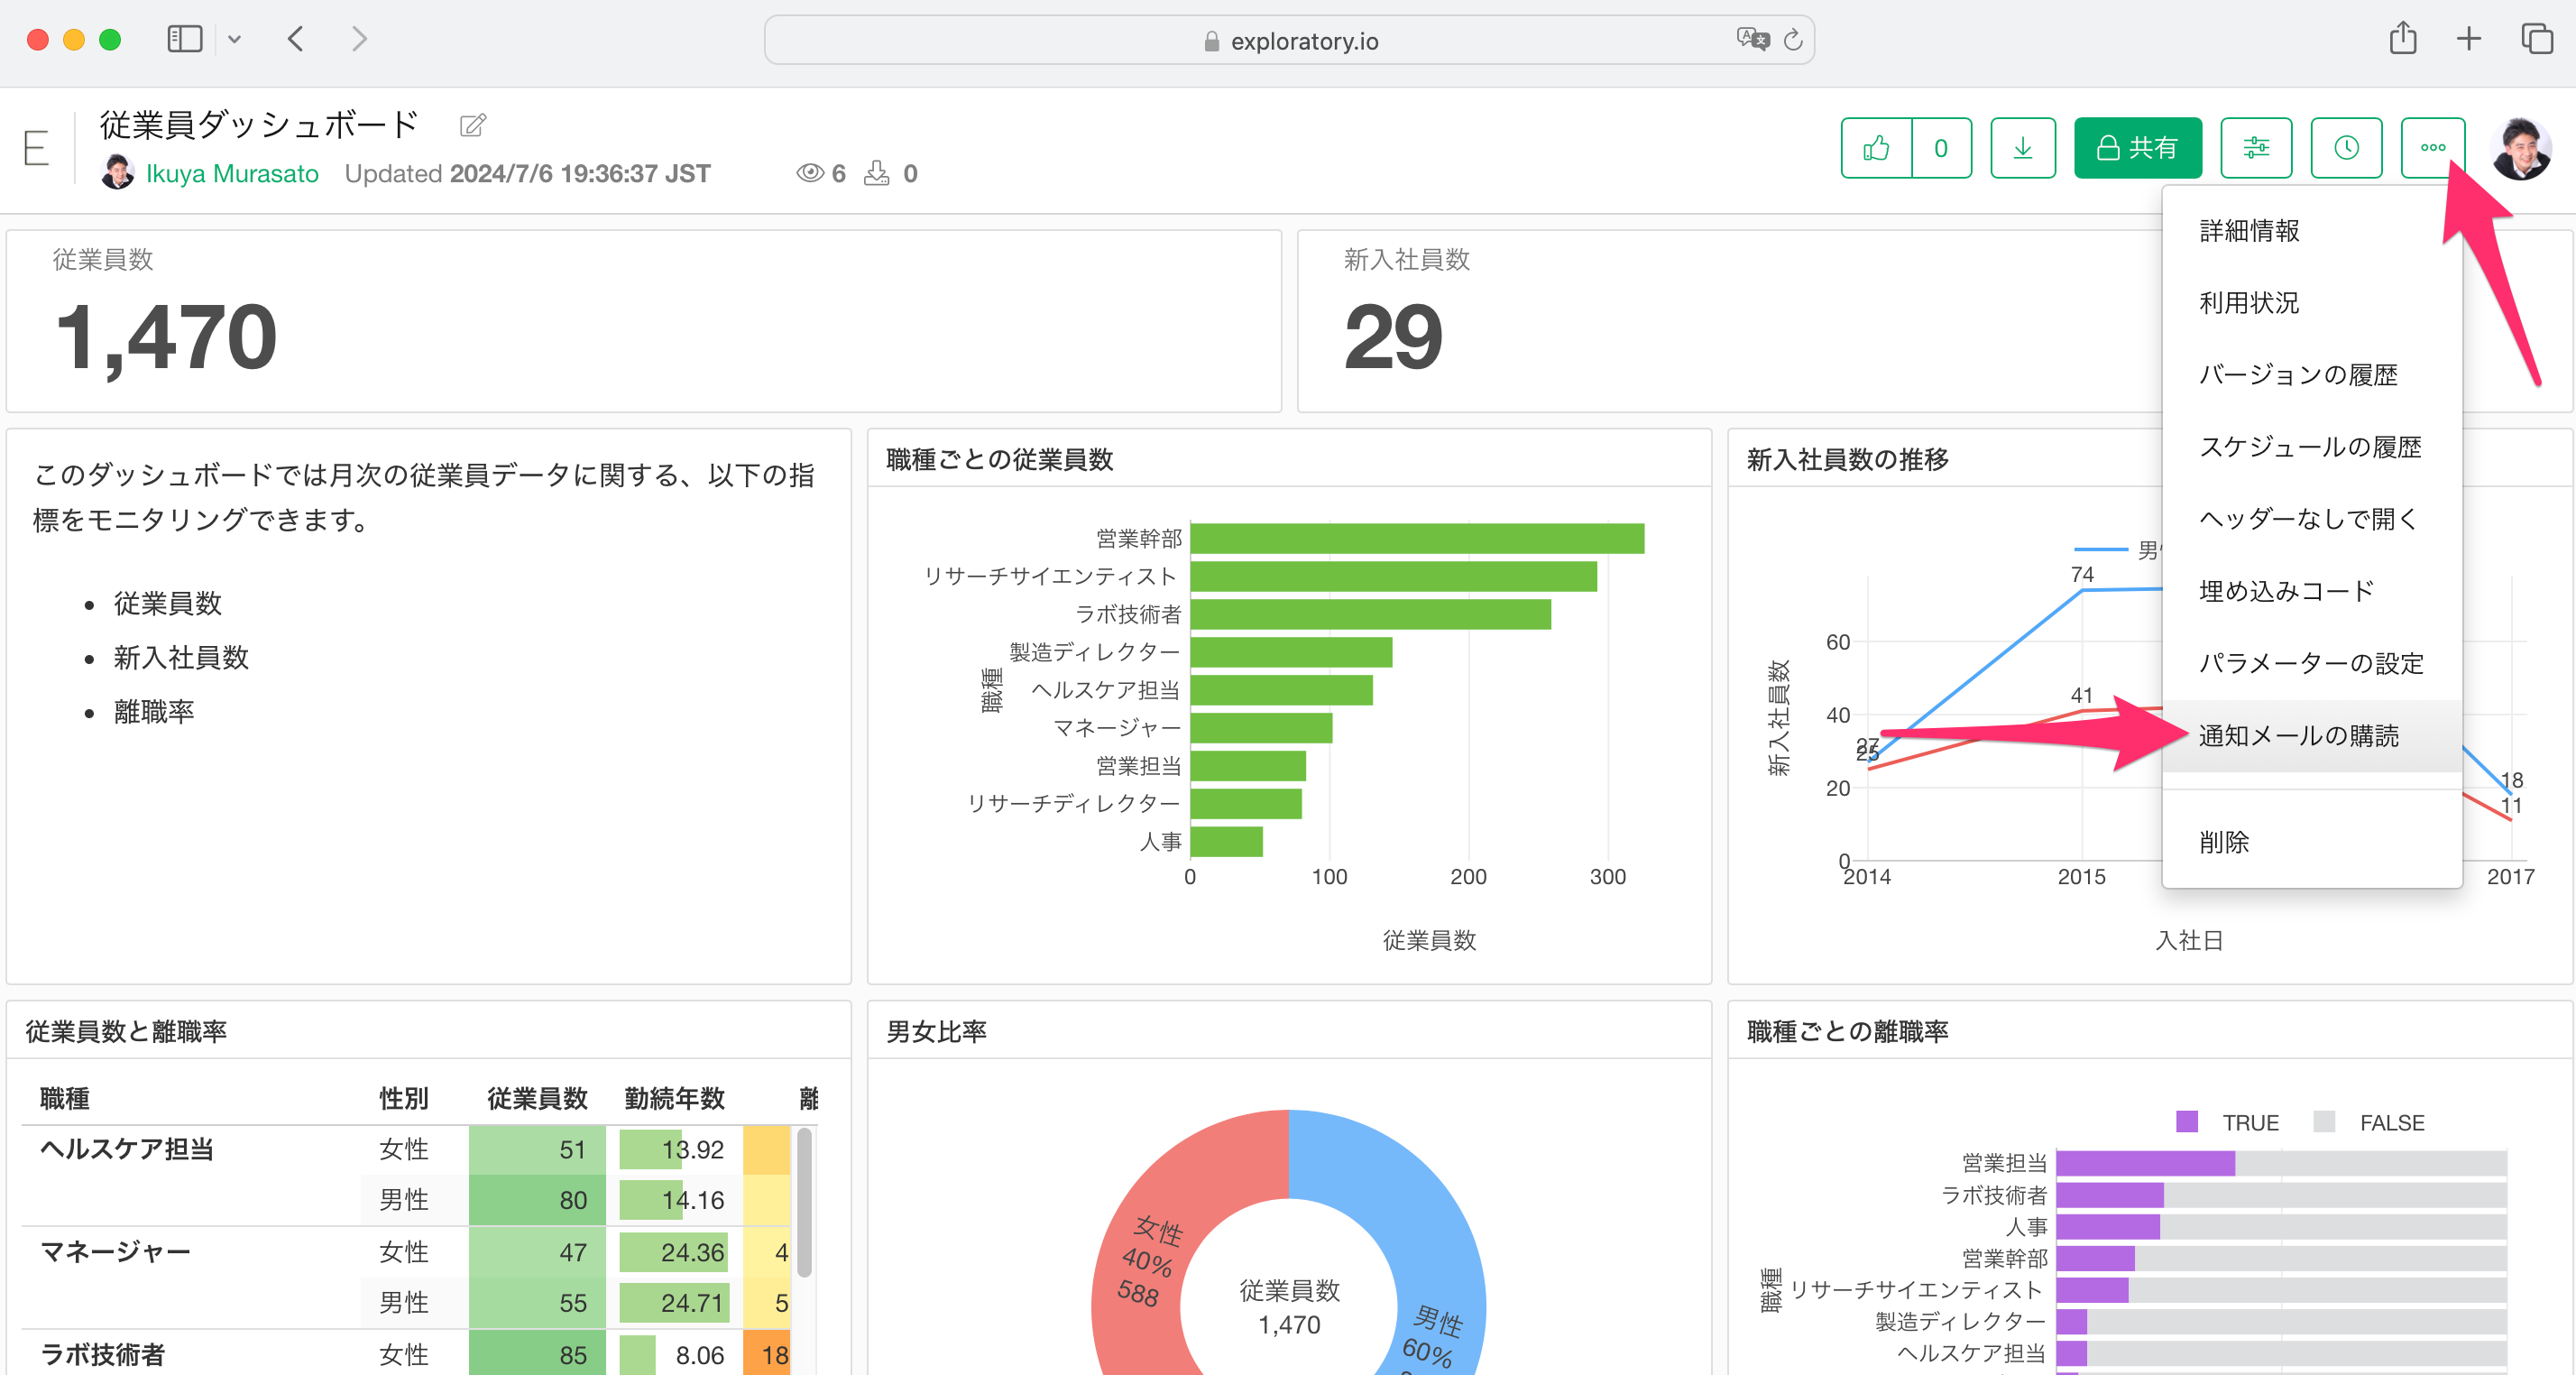Viewport: 2576px width, 1375px height.
Task: Click the schedule clock icon
Action: click(x=2346, y=148)
